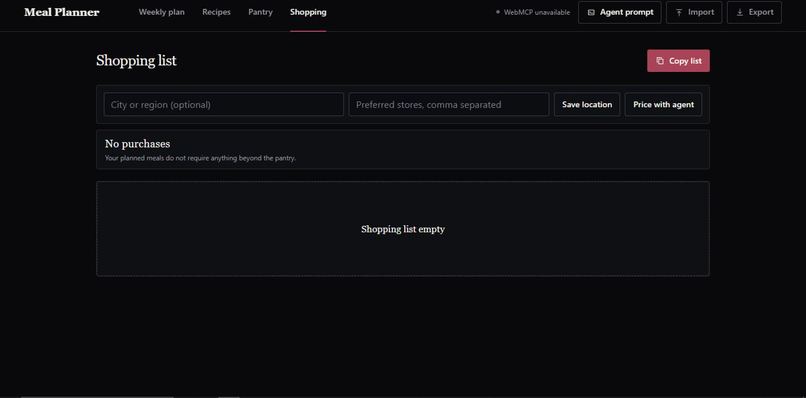Click the WebMCP status dot indicator
Viewport: 806px width, 398px height.
[x=498, y=12]
